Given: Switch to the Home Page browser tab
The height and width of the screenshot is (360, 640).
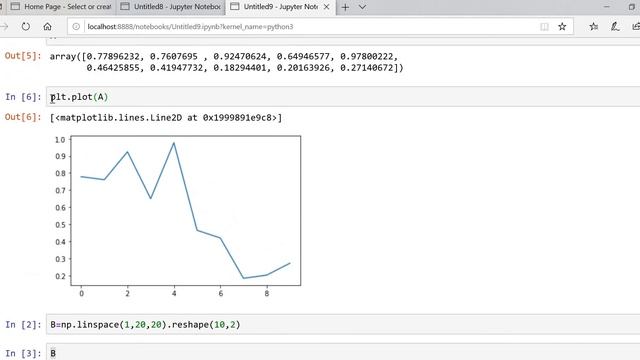Looking at the screenshot, I should (x=61, y=7).
